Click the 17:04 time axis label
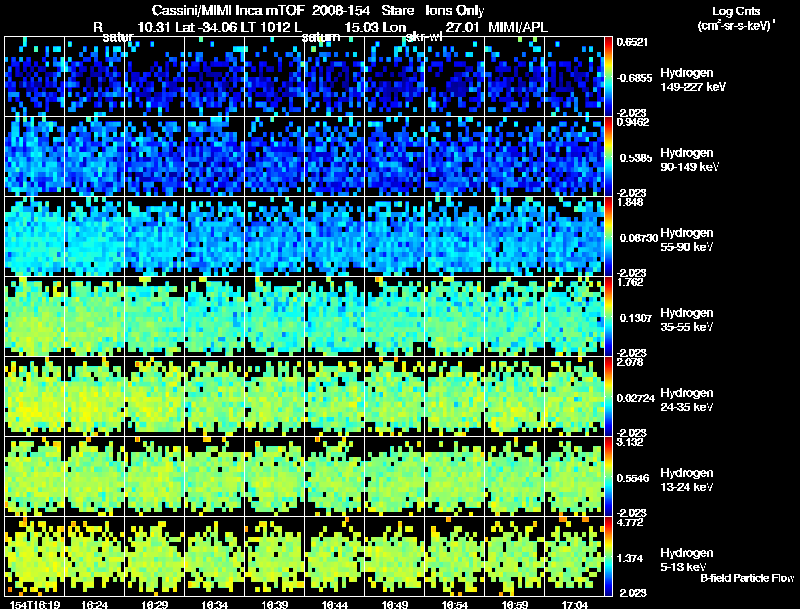 574,604
